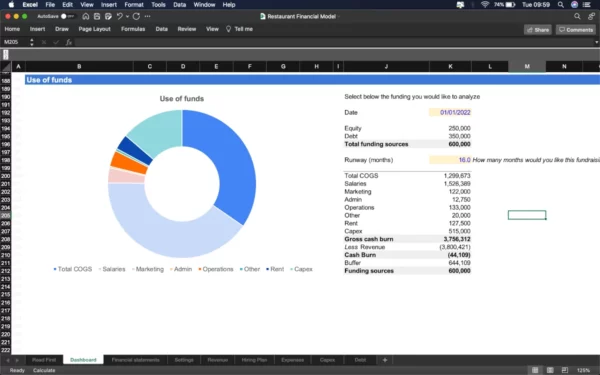Open the Comments pane button

[x=576, y=29]
